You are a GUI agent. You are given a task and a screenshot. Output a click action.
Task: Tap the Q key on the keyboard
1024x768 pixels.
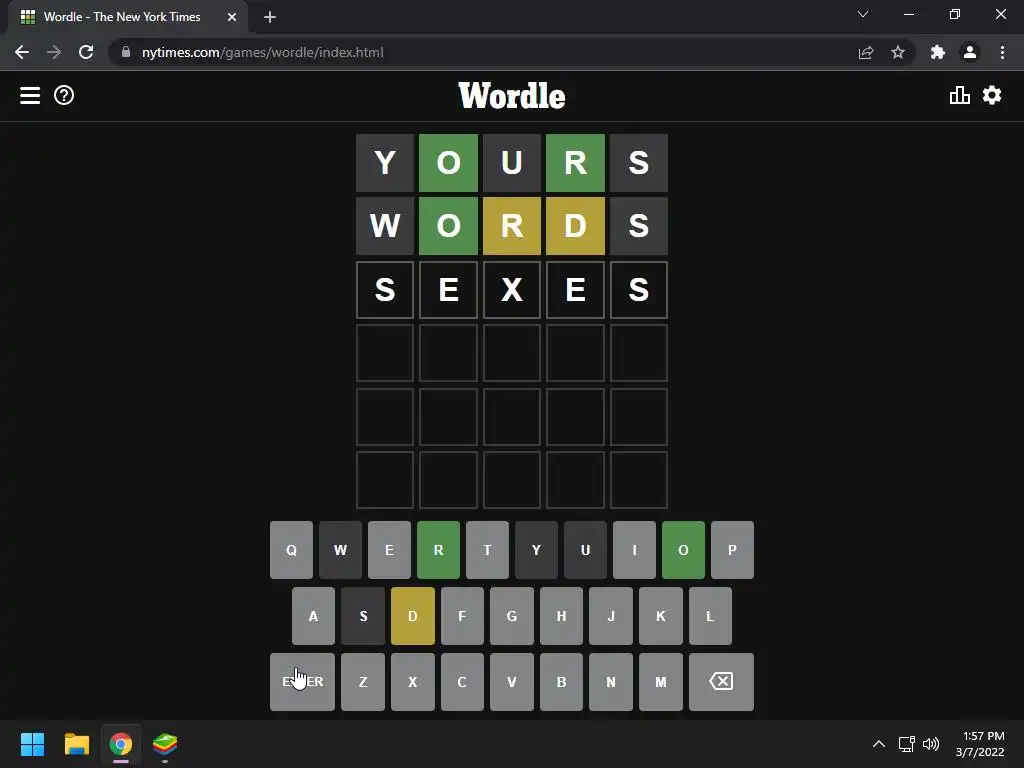click(x=291, y=550)
